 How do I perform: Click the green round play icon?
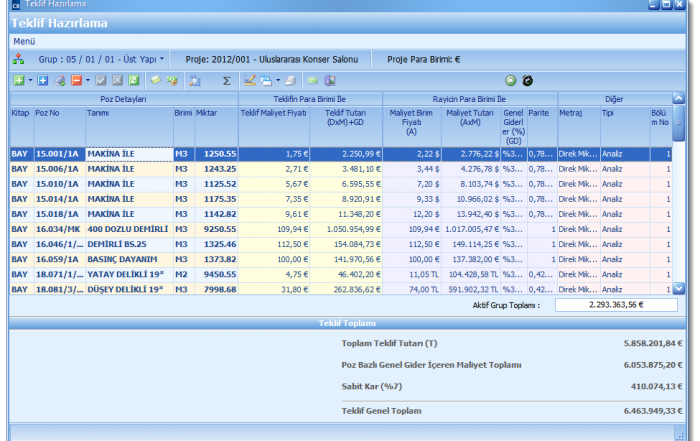click(x=511, y=80)
